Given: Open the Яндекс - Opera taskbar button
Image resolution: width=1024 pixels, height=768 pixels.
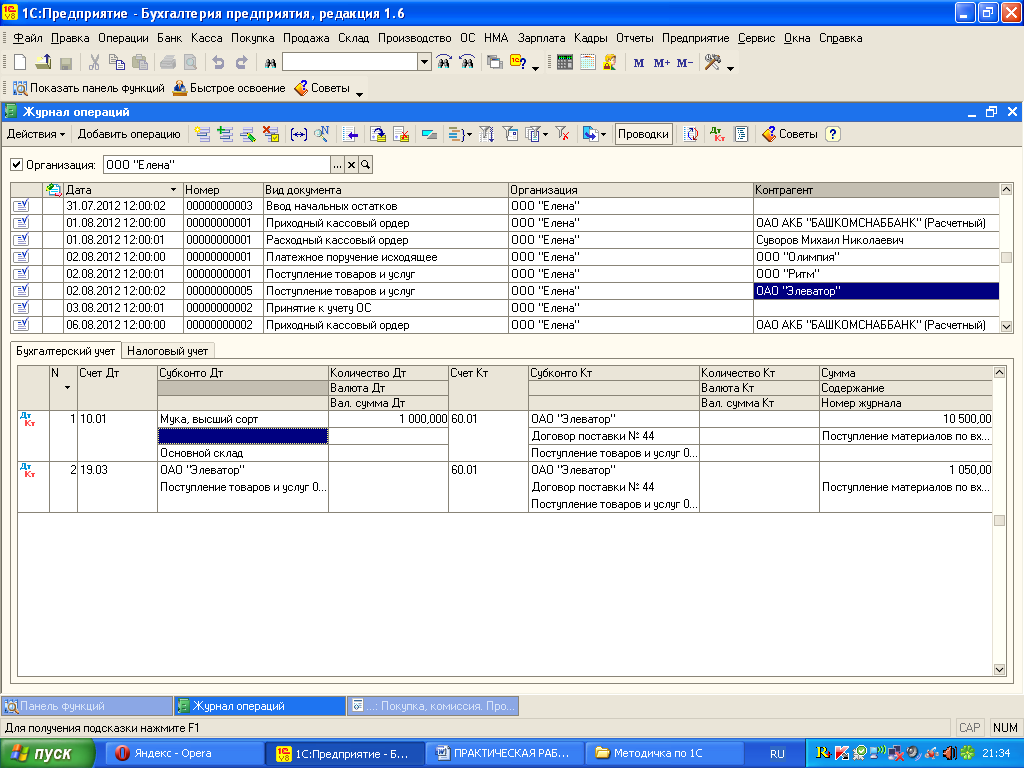Looking at the screenshot, I should click(x=183, y=753).
